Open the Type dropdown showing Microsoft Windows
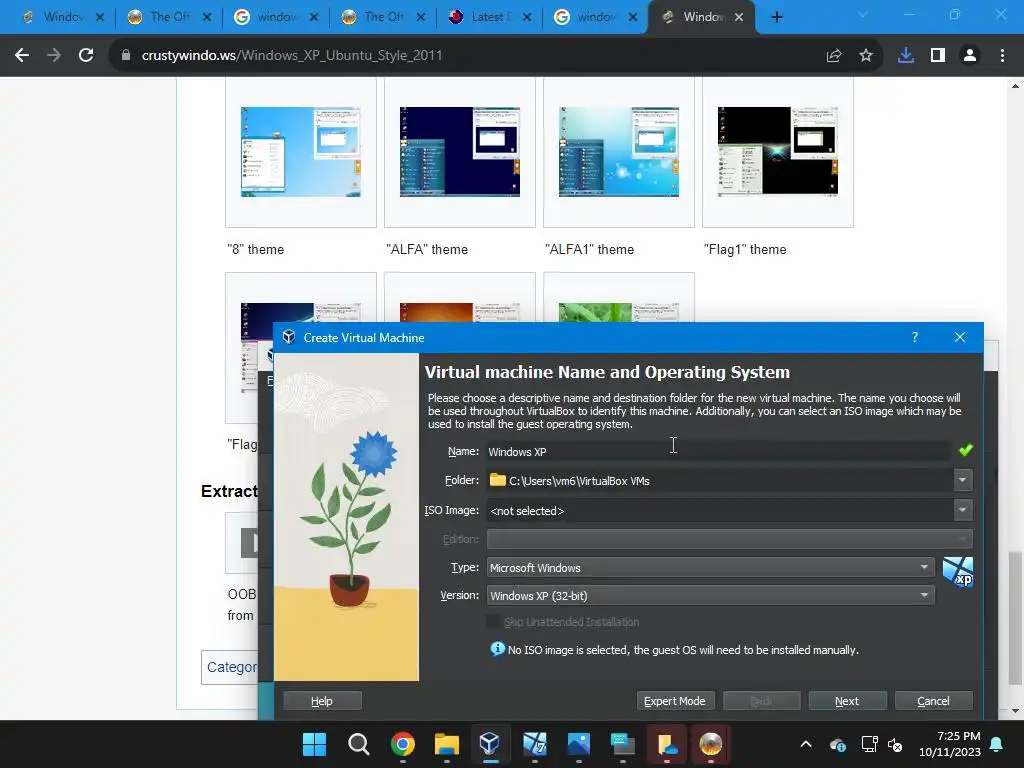This screenshot has width=1024, height=768. pyautogui.click(x=710, y=568)
